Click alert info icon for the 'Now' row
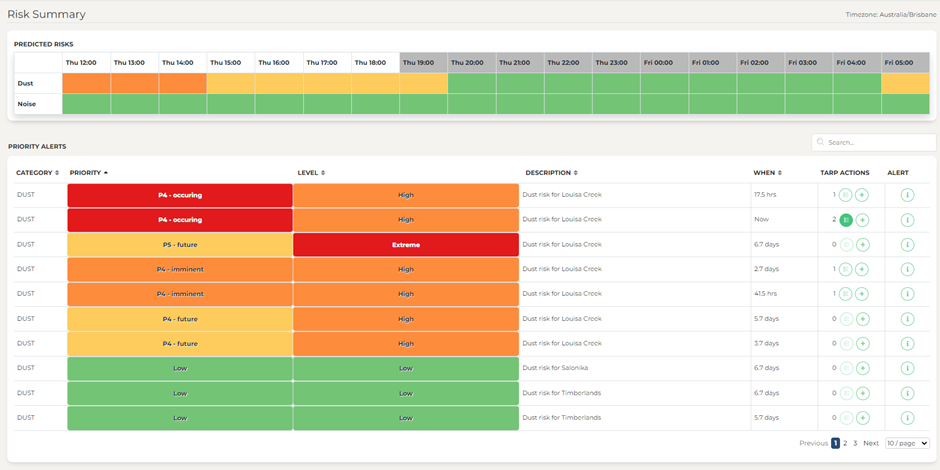940x470 pixels. click(907, 220)
